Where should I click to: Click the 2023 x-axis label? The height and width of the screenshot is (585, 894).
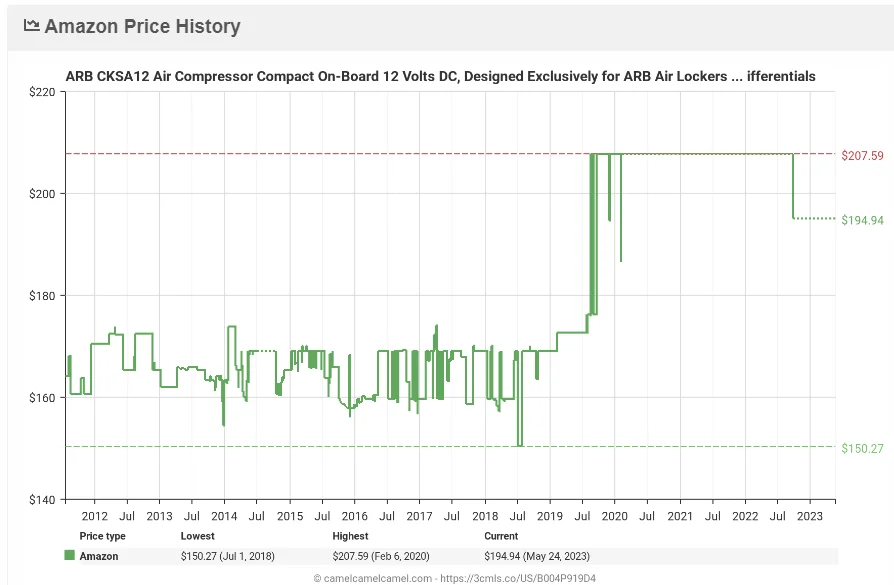coord(810,517)
